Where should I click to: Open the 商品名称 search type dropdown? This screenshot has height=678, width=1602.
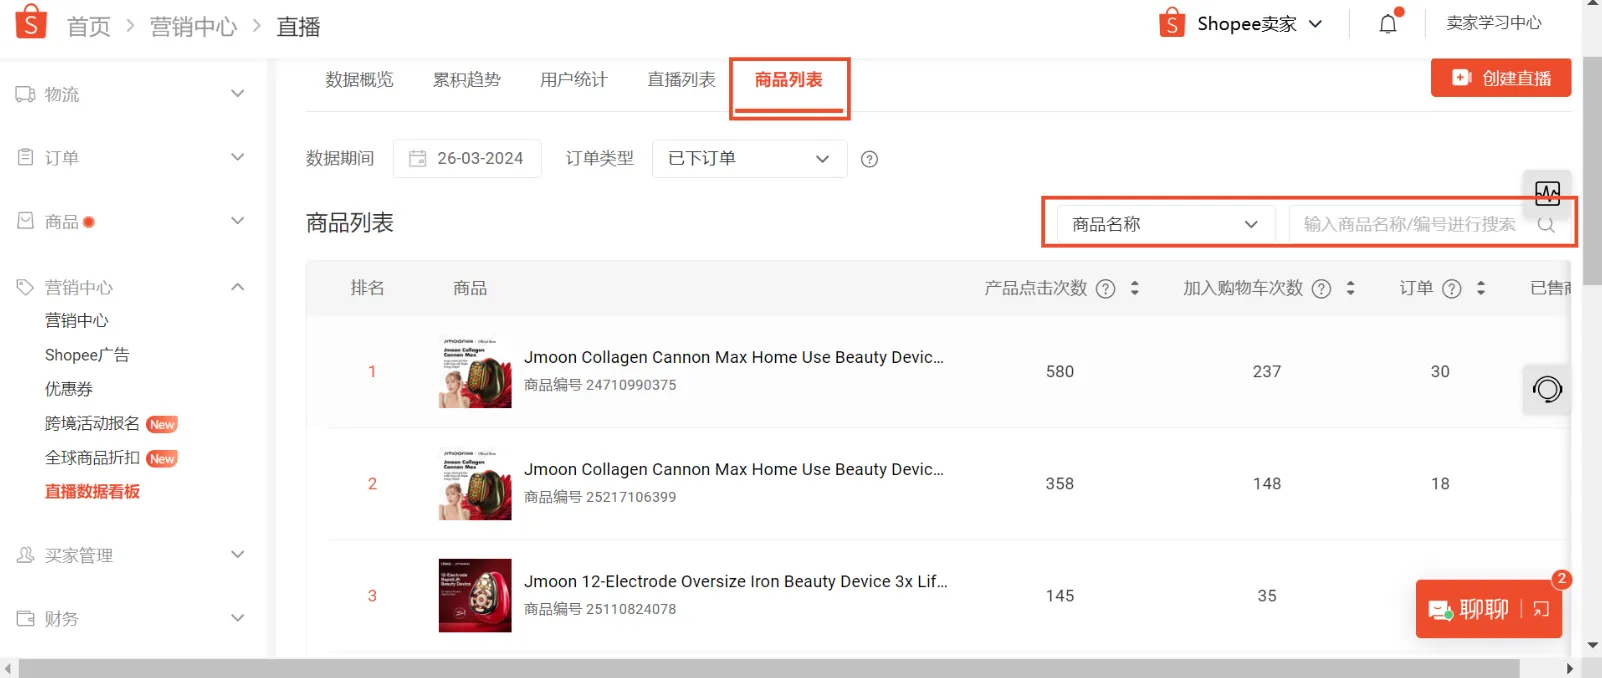(x=1164, y=224)
